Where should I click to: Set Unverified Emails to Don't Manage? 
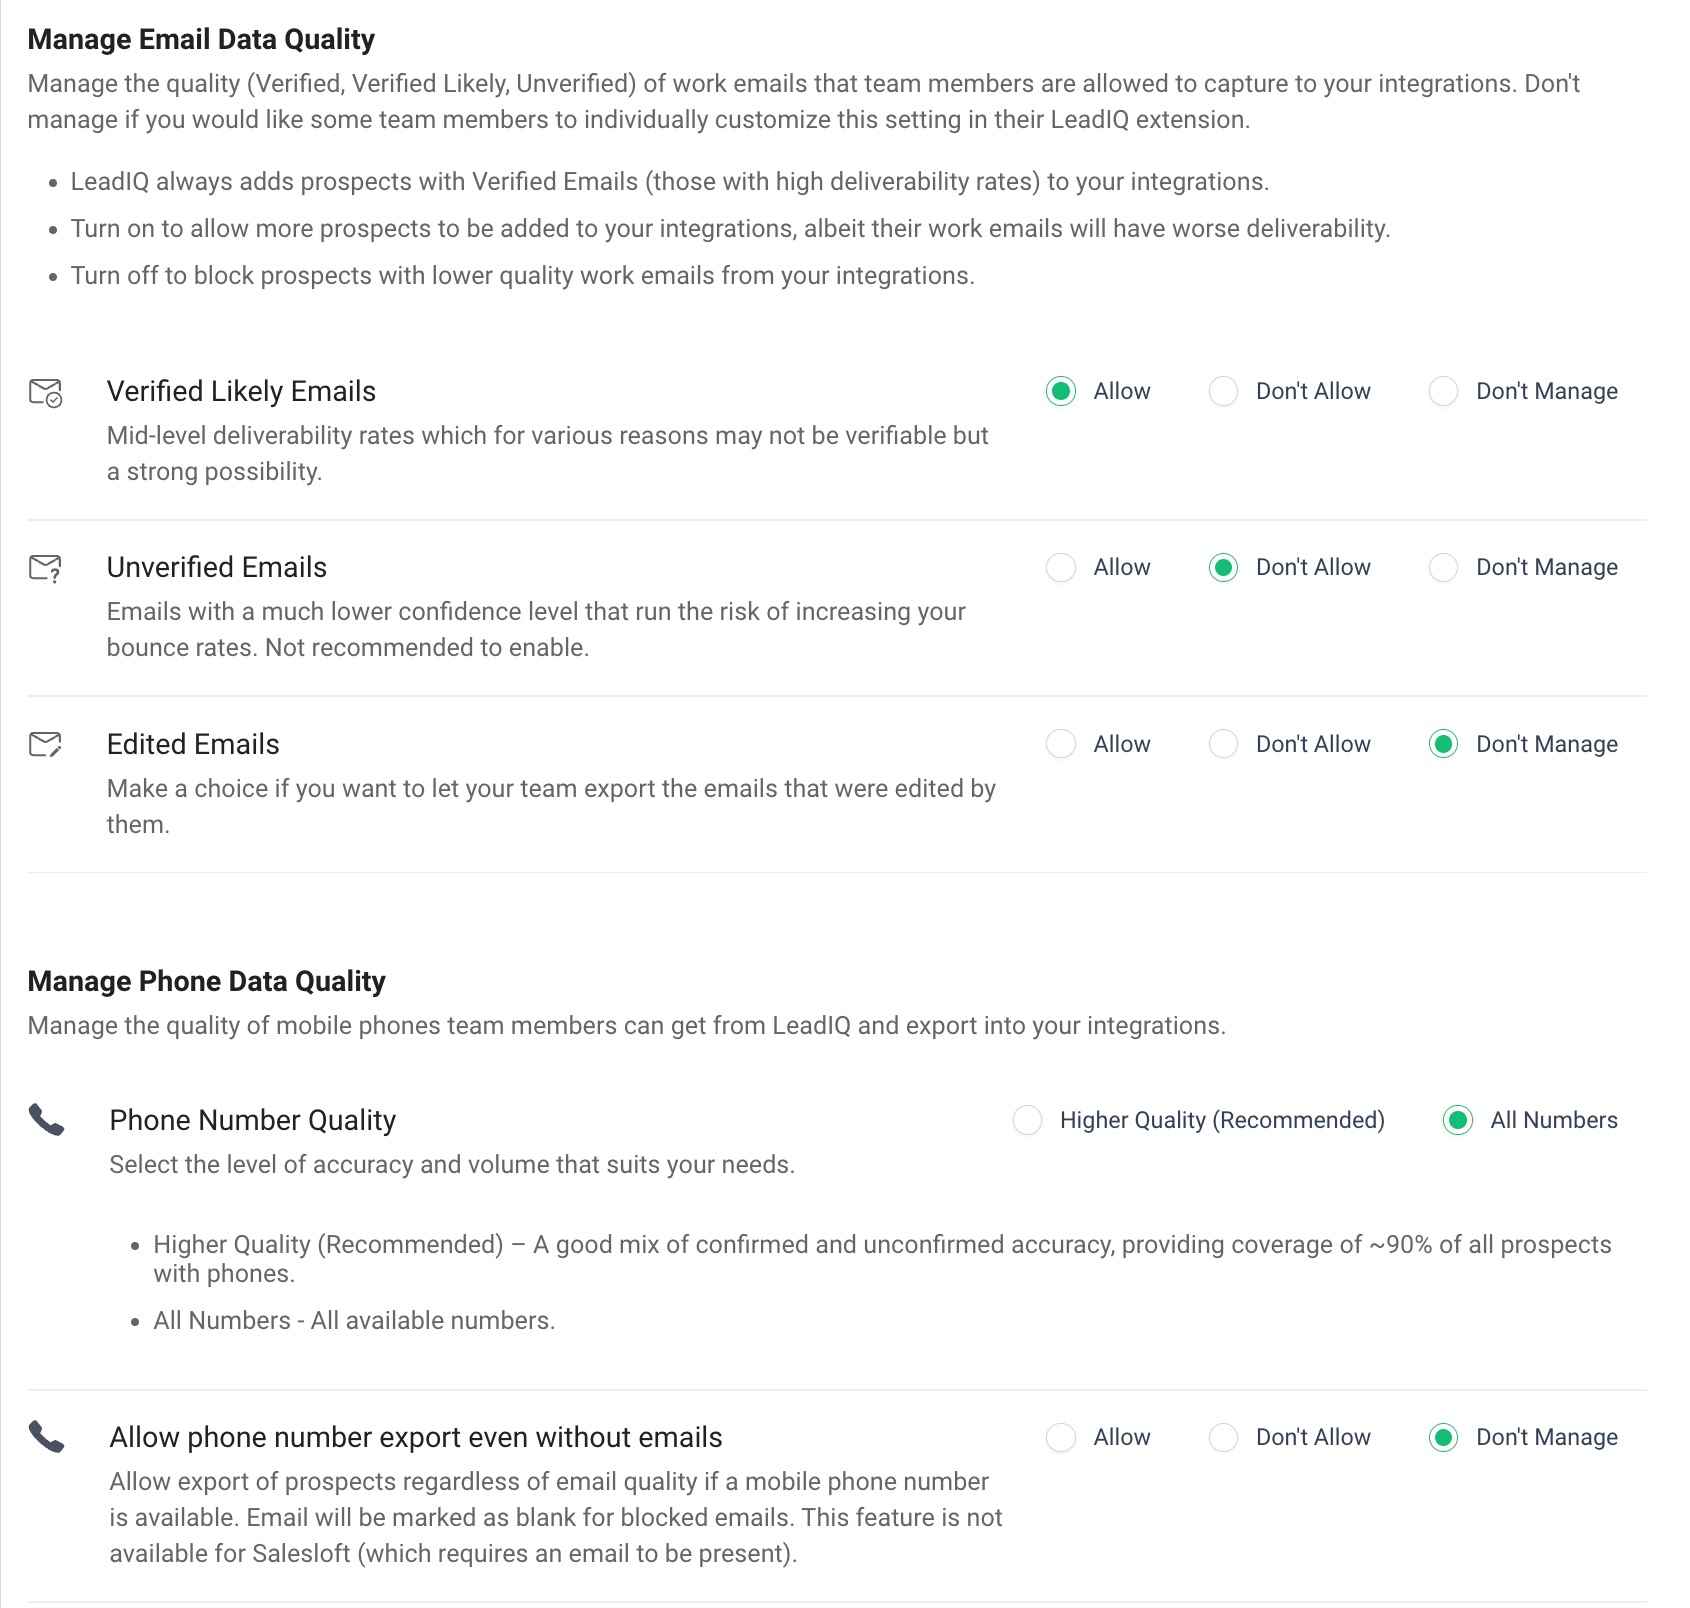click(x=1444, y=567)
